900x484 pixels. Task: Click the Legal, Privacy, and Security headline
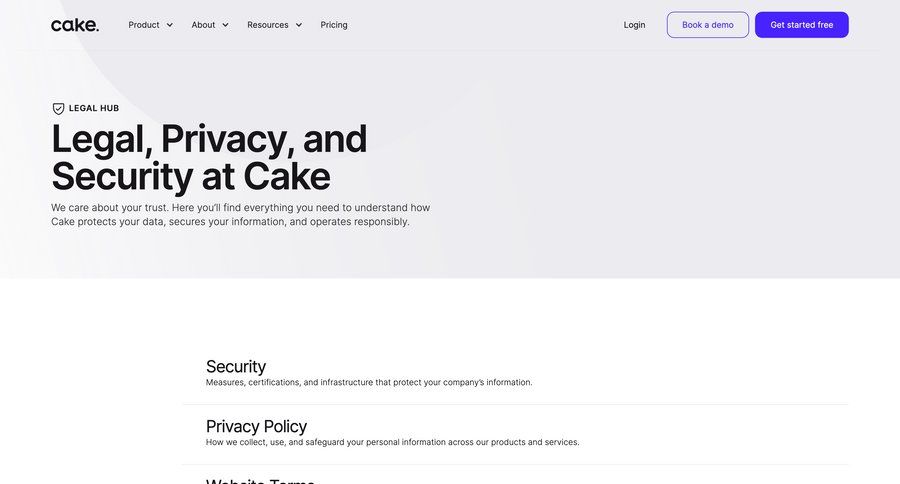209,157
